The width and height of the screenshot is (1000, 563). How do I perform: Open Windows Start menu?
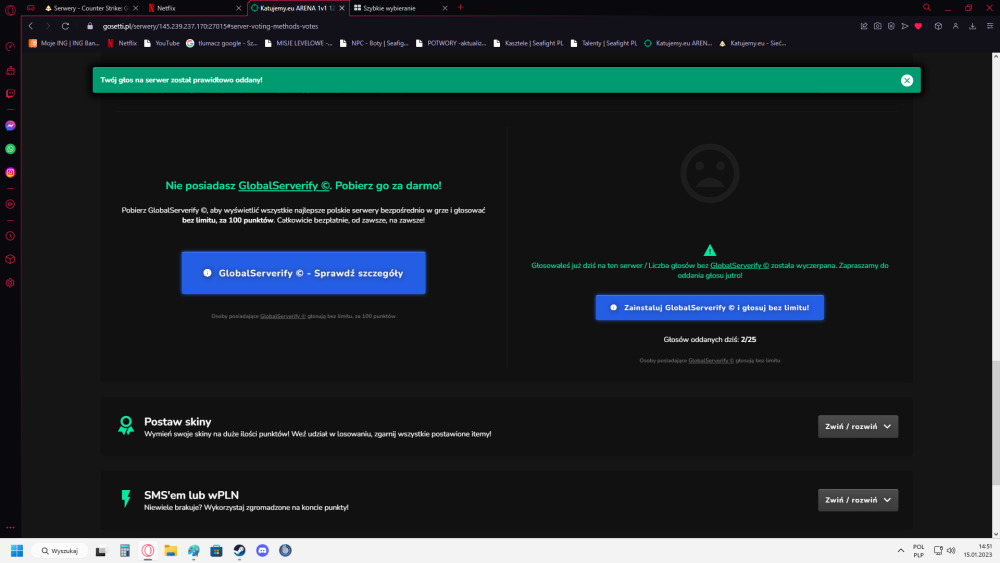[17, 551]
